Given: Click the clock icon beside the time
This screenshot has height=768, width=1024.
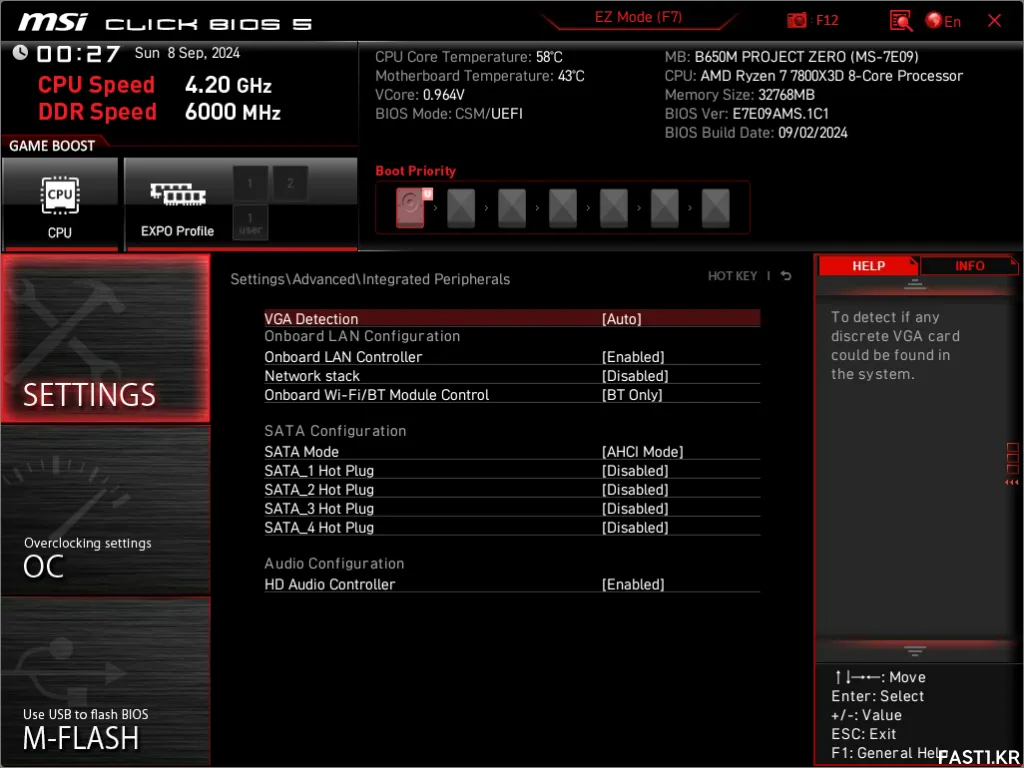Looking at the screenshot, I should 21,52.
